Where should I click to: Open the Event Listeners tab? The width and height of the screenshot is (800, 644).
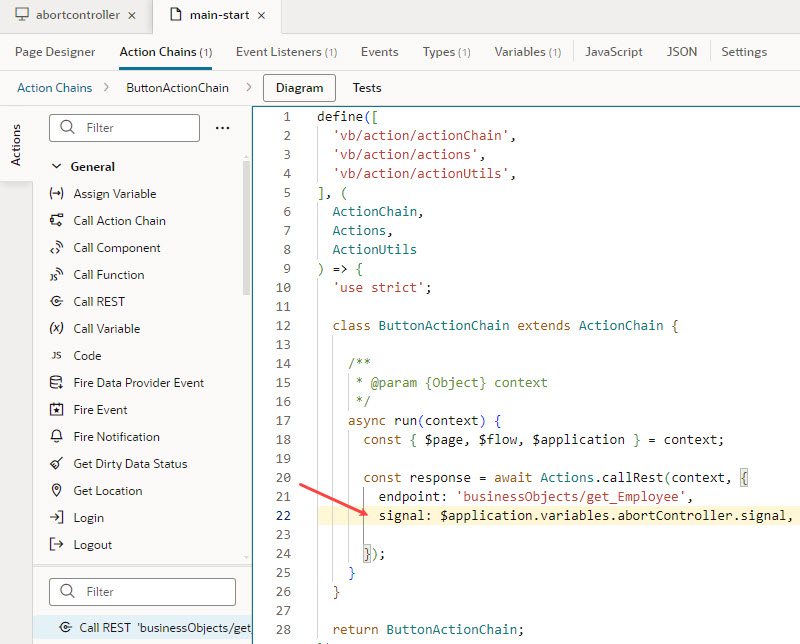[x=286, y=52]
